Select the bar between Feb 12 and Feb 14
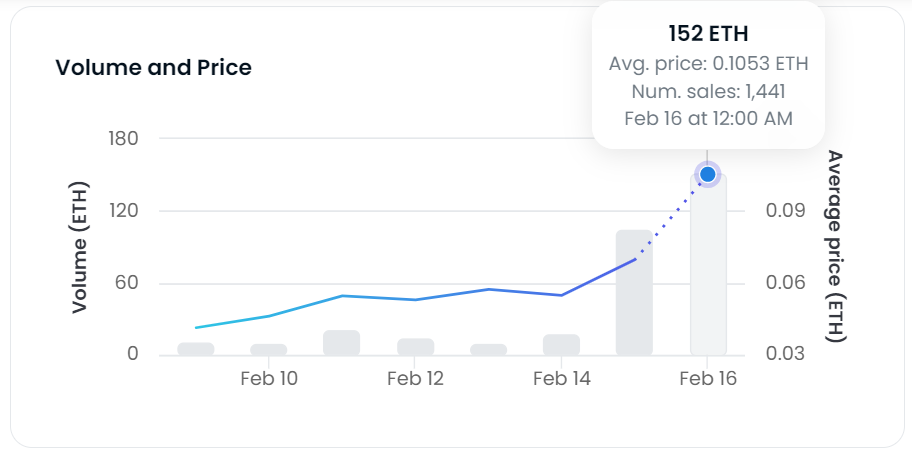 coord(488,349)
